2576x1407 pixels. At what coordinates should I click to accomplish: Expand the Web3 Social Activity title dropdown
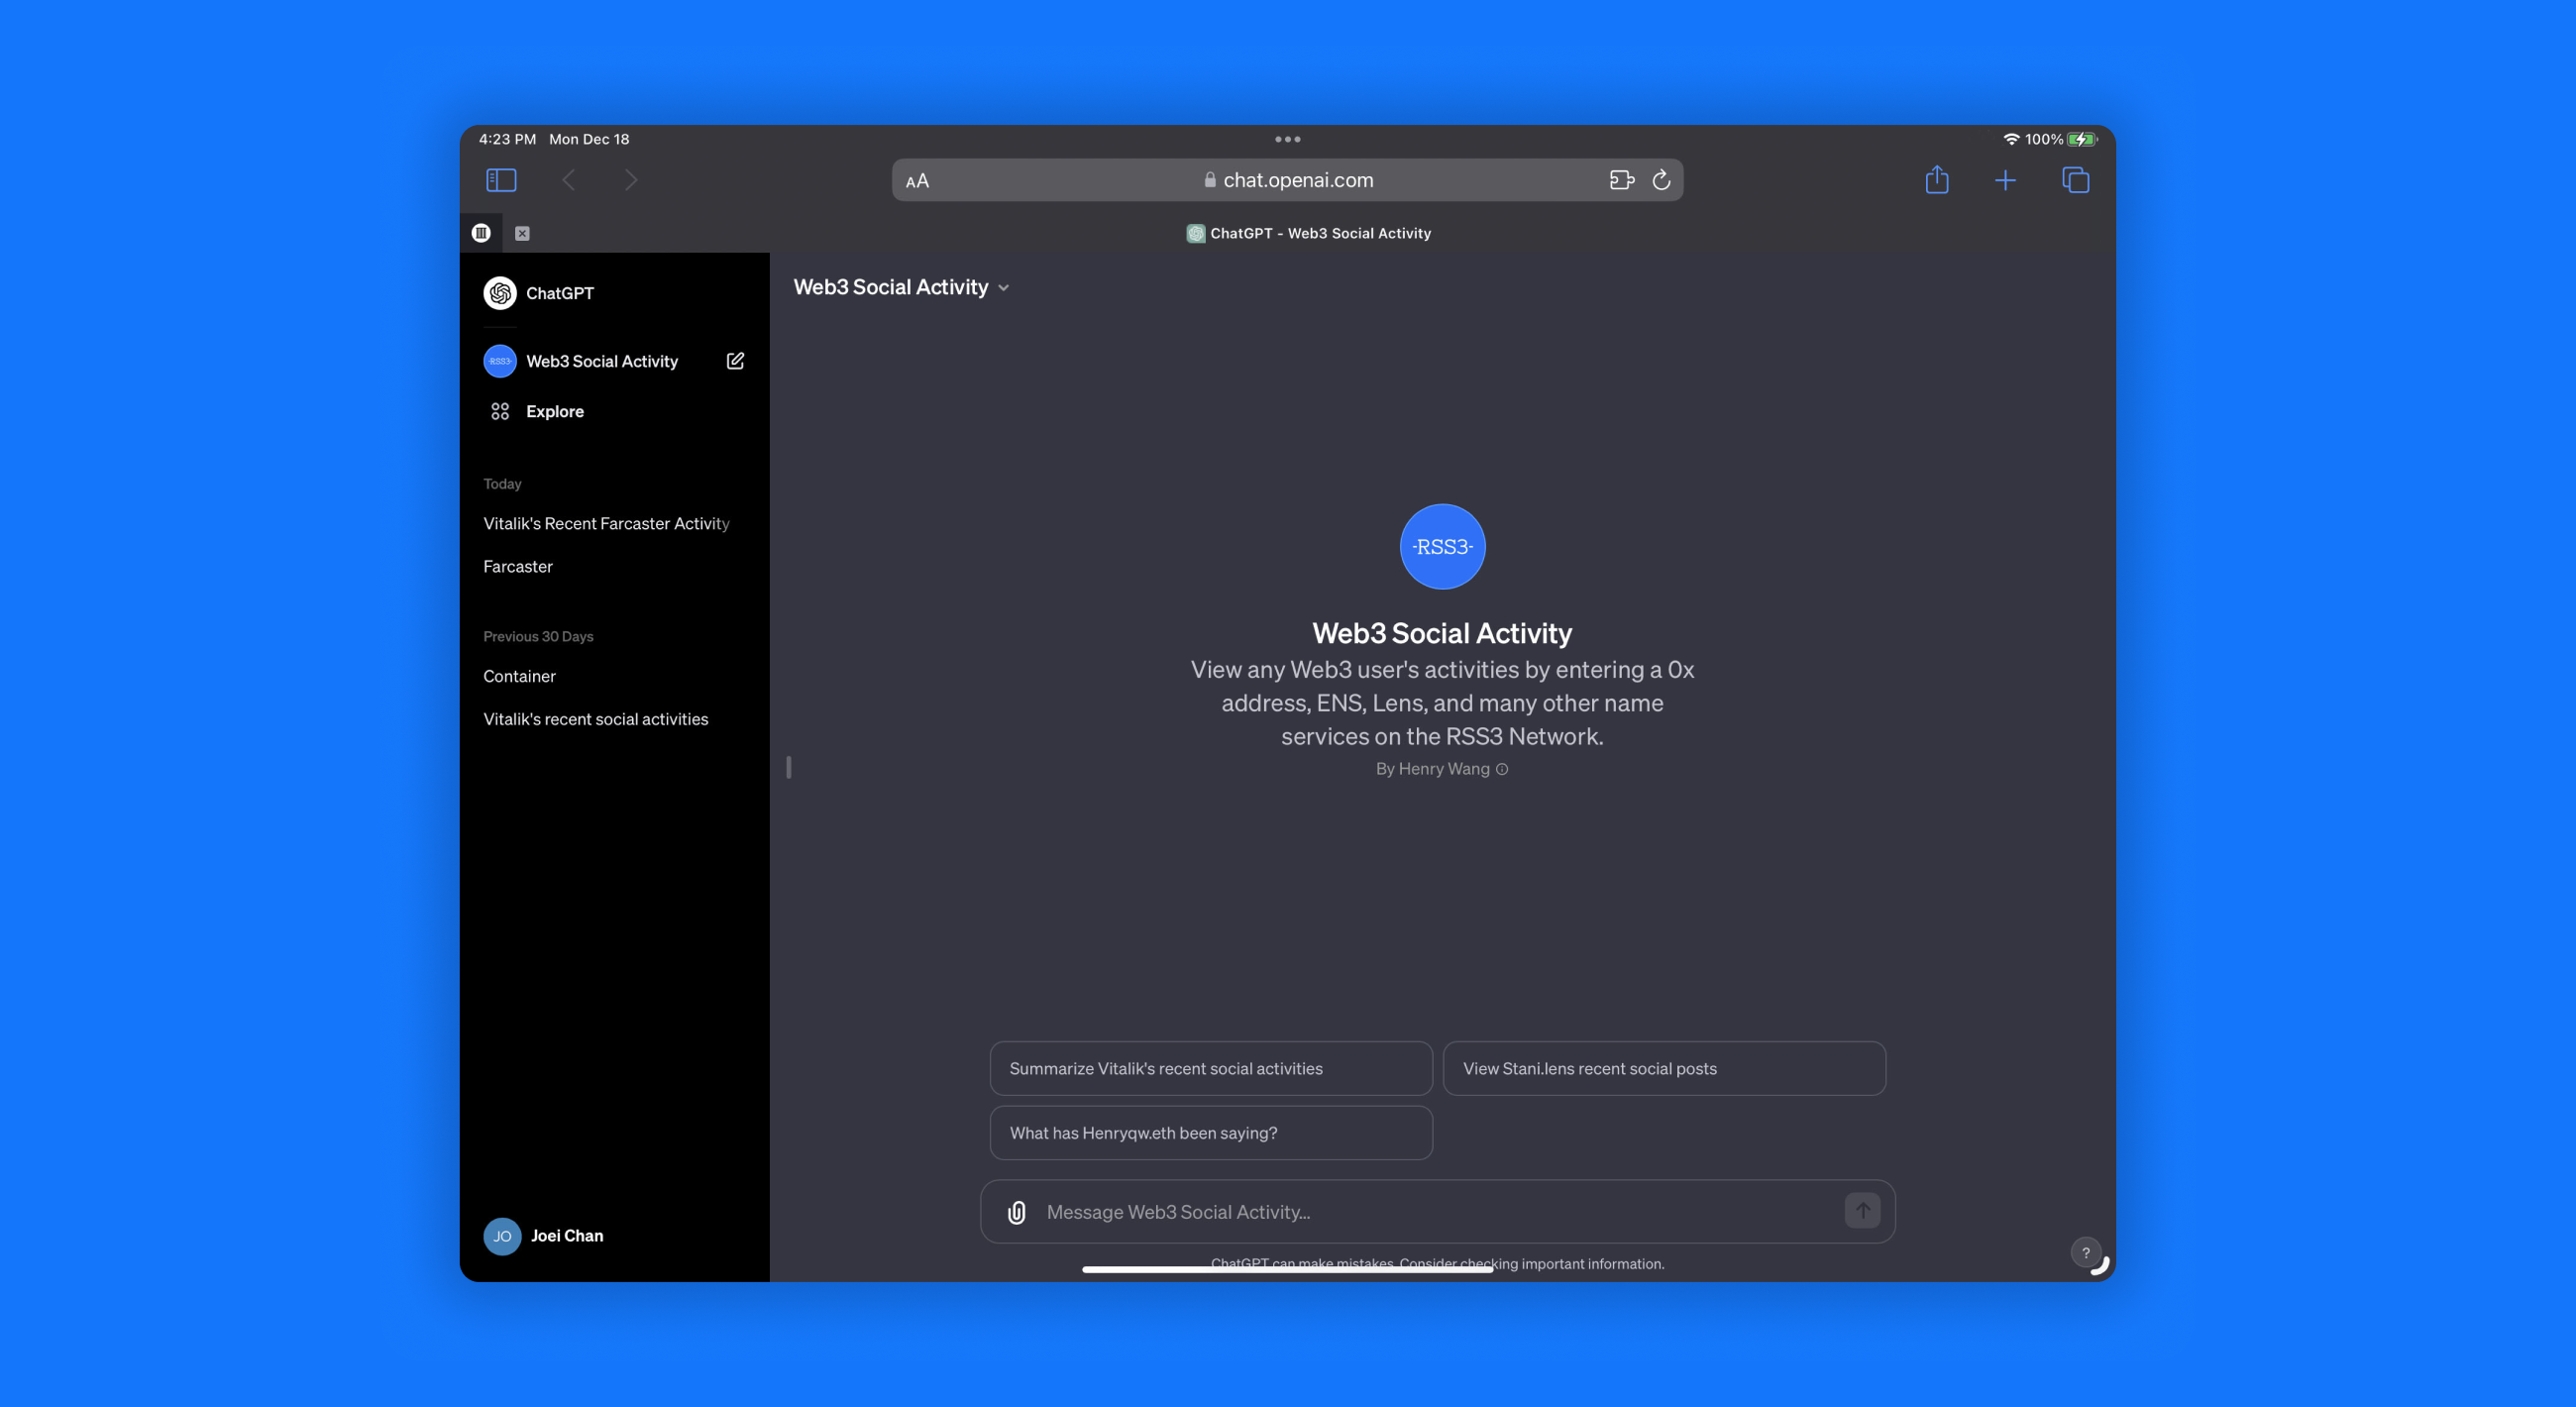[x=1004, y=288]
